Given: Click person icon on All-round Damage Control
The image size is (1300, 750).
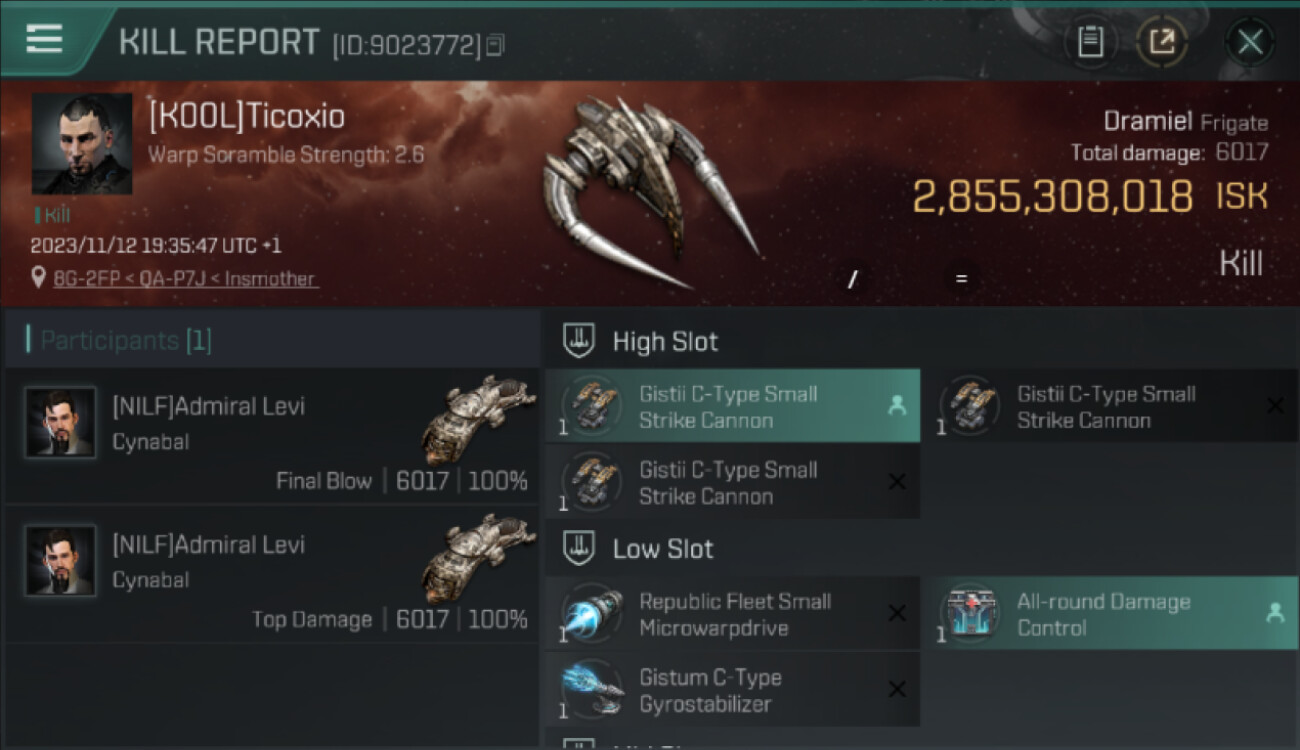Looking at the screenshot, I should [x=1275, y=613].
